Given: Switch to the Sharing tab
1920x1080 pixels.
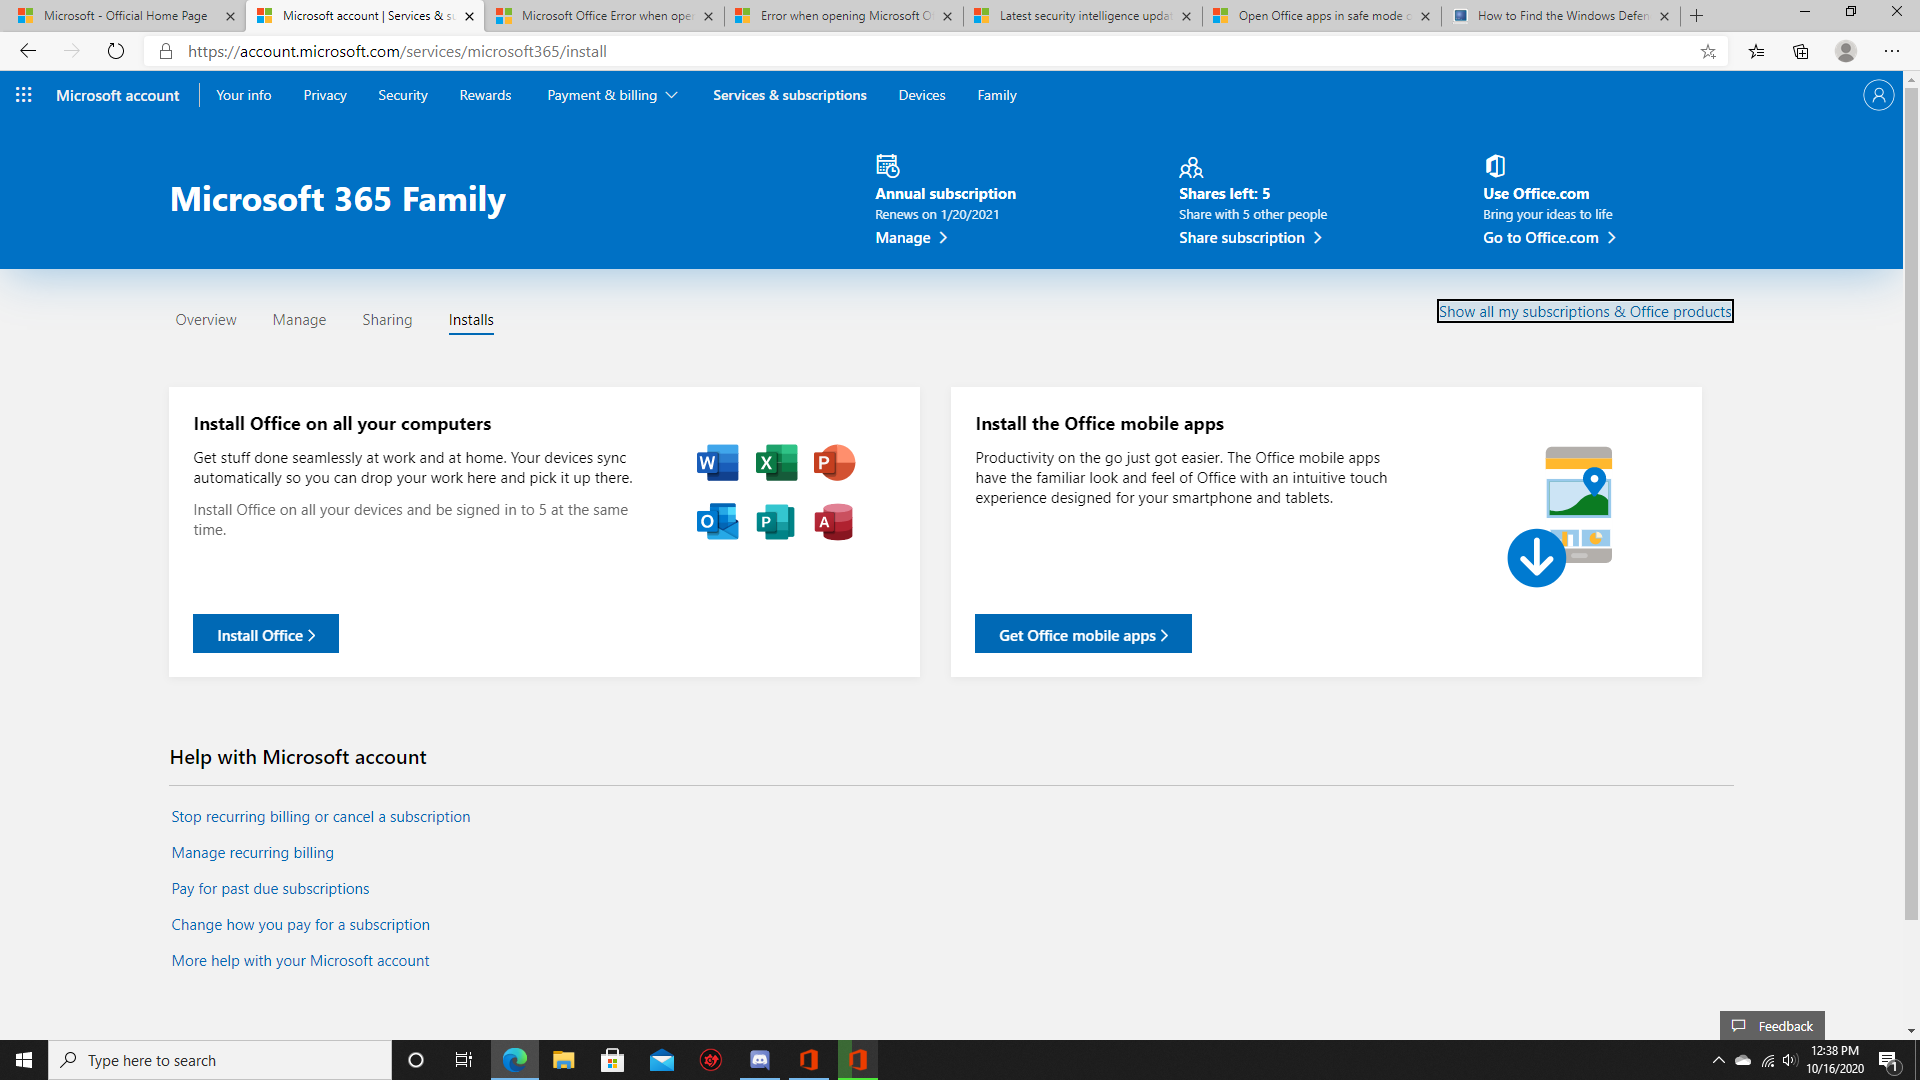Looking at the screenshot, I should 387,320.
